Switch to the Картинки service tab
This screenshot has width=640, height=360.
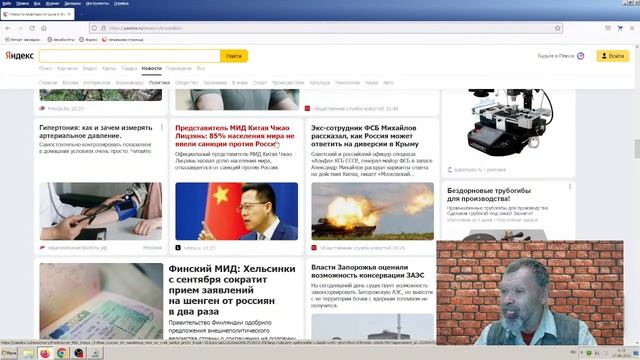point(67,68)
